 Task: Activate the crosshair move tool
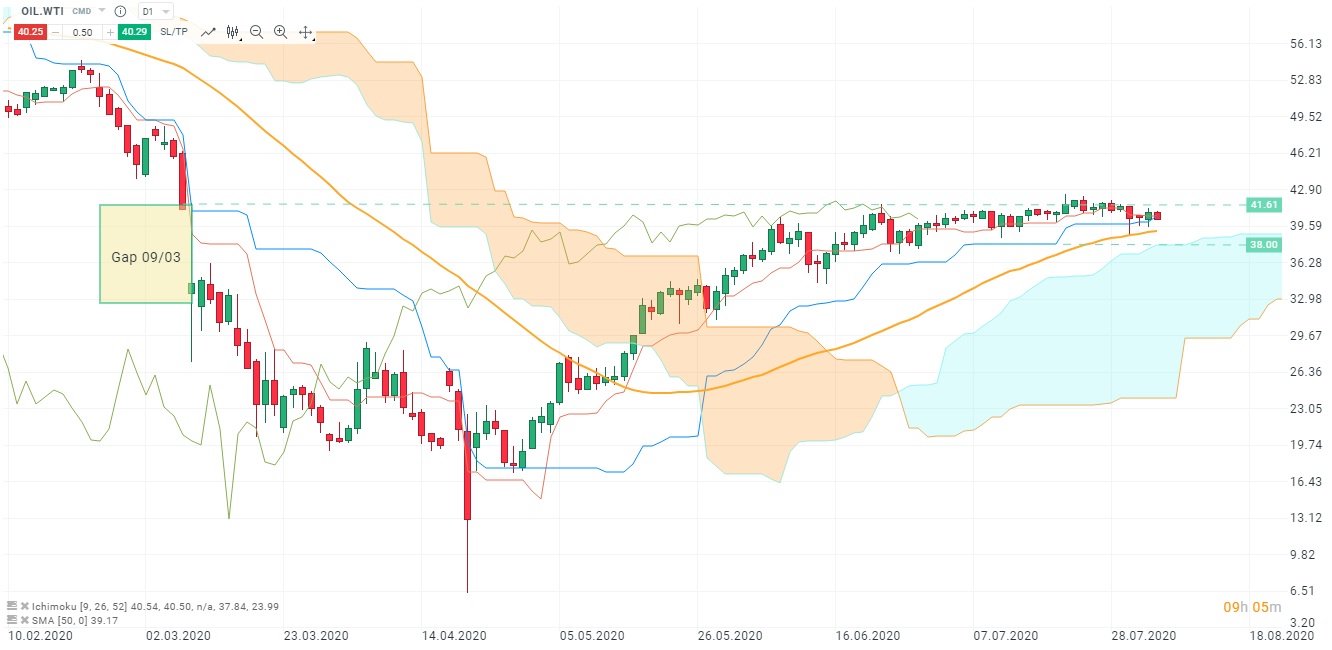pyautogui.click(x=306, y=32)
